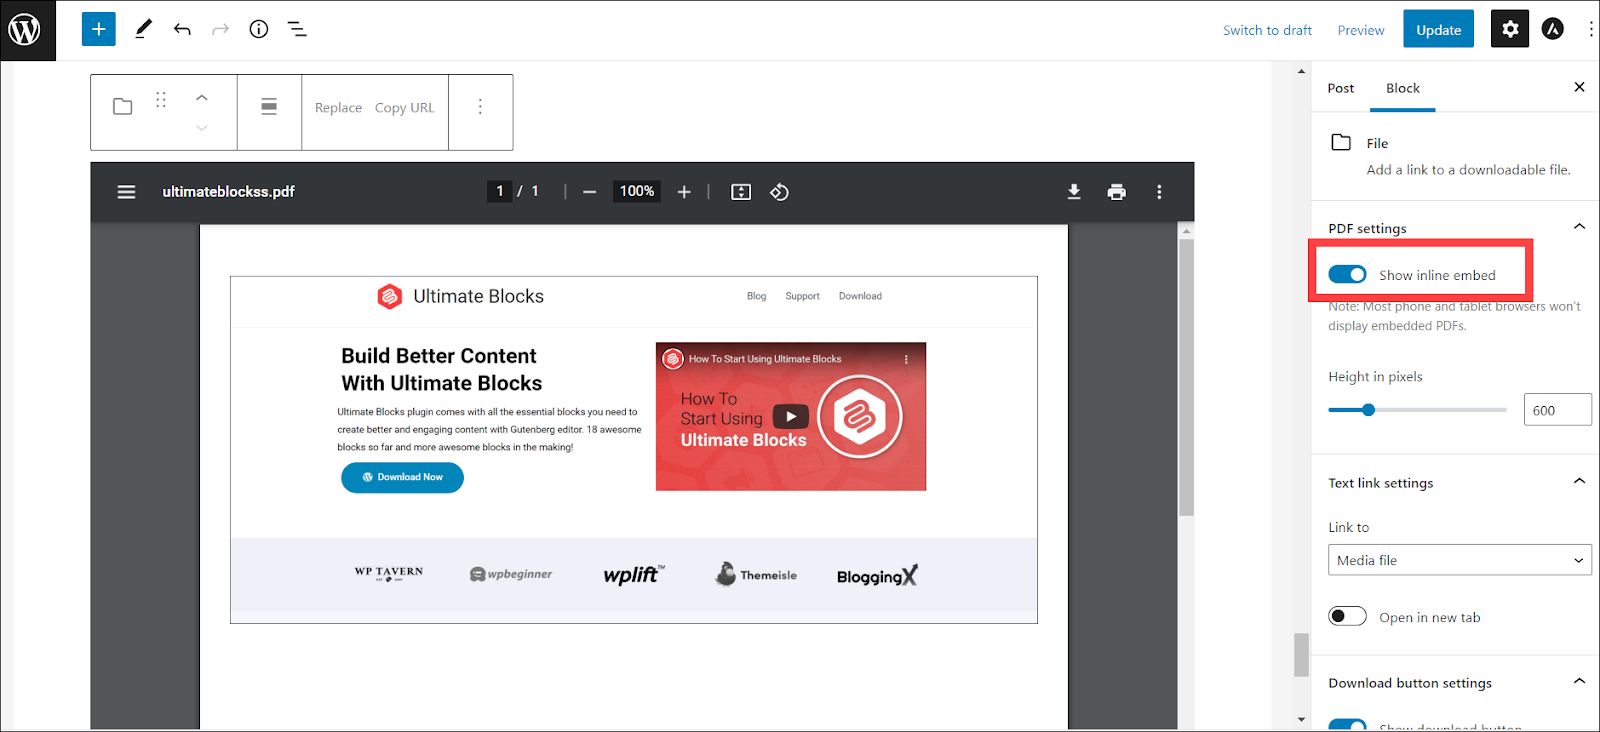The width and height of the screenshot is (1600, 732).
Task: Click the blue add block inserter button
Action: coord(99,29)
